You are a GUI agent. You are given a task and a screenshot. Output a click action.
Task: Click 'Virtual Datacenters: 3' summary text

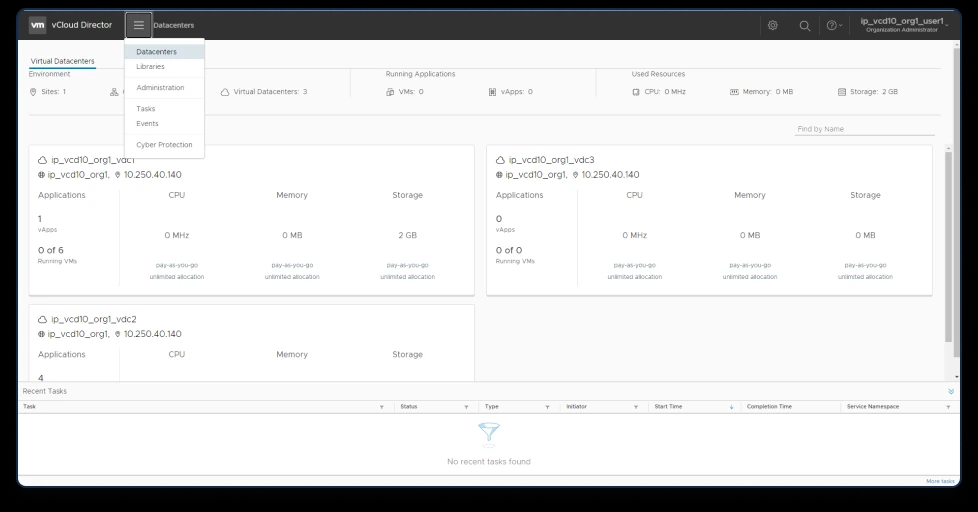tap(270, 92)
